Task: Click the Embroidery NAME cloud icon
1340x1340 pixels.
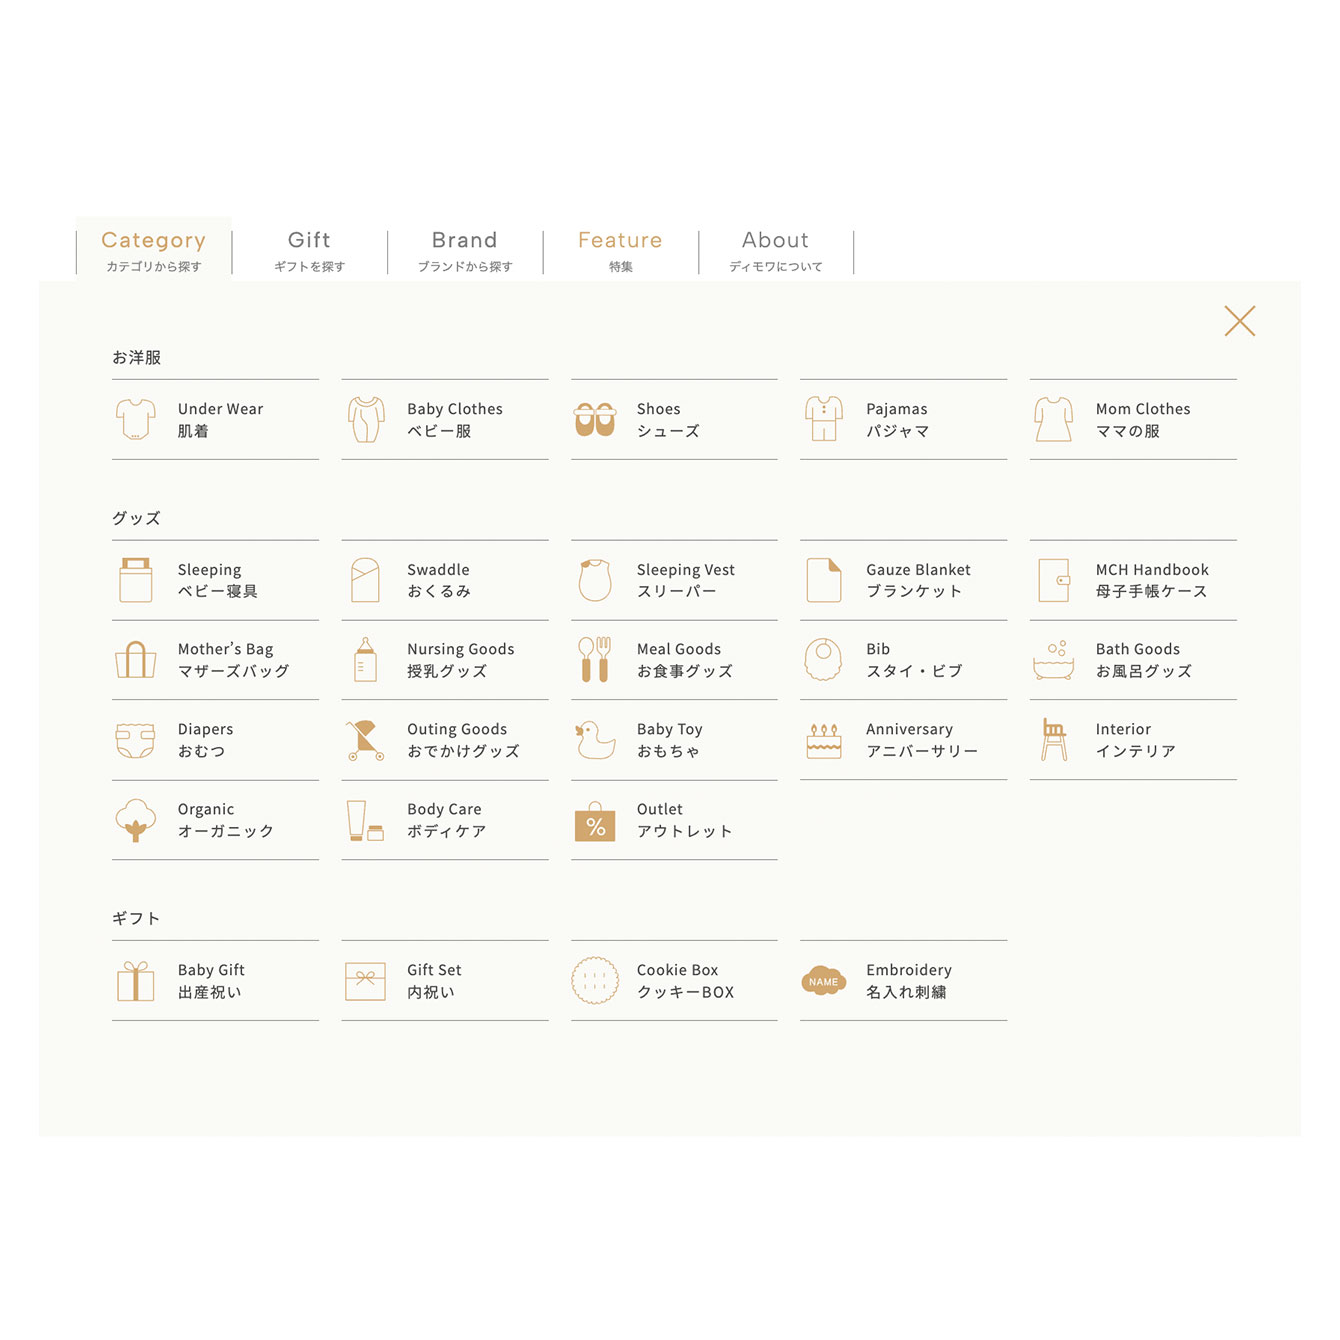Action: [823, 981]
